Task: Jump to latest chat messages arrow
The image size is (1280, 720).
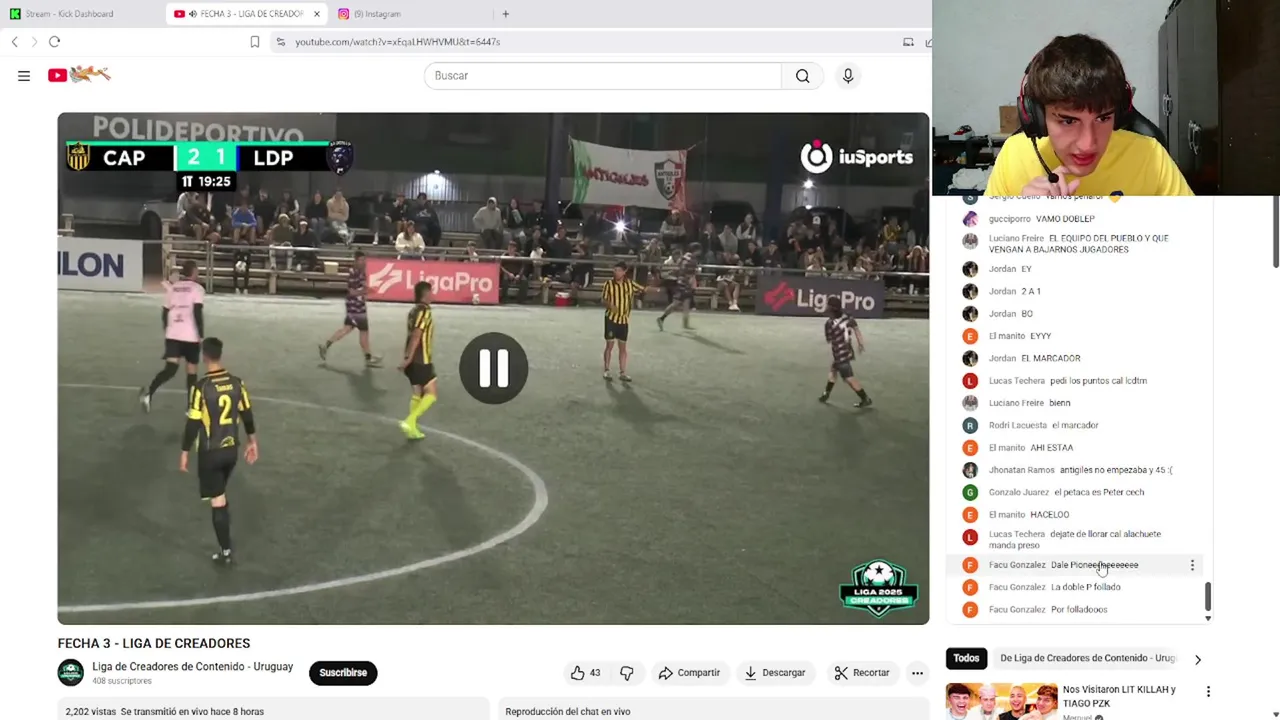Action: pos(1208,618)
